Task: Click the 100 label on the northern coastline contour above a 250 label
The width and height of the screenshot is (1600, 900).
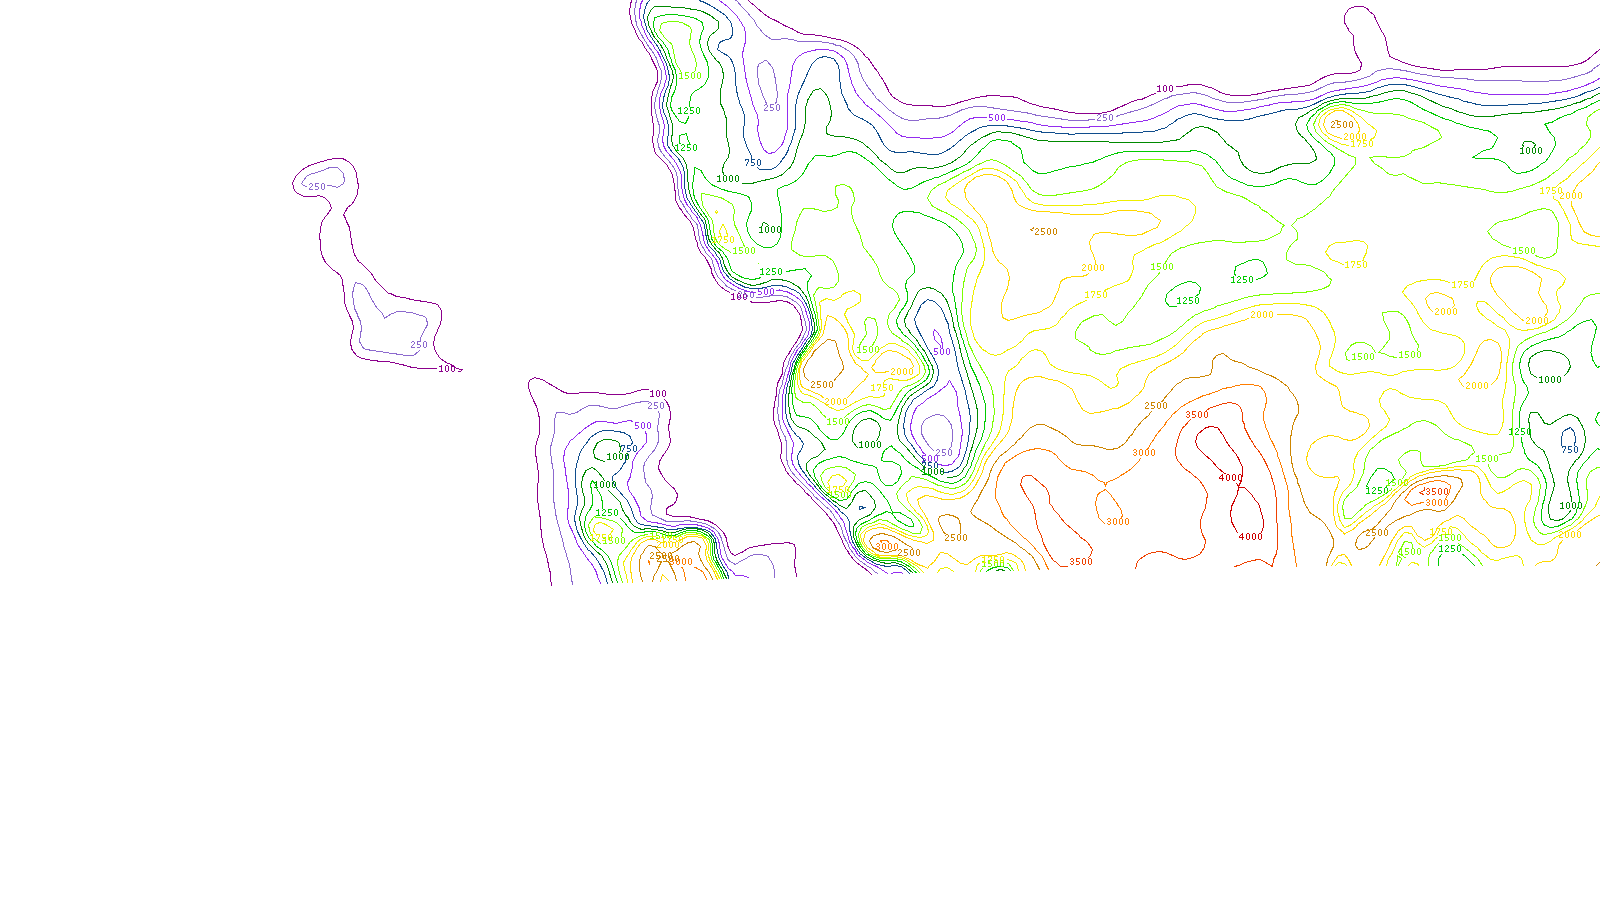Action: tap(1165, 89)
